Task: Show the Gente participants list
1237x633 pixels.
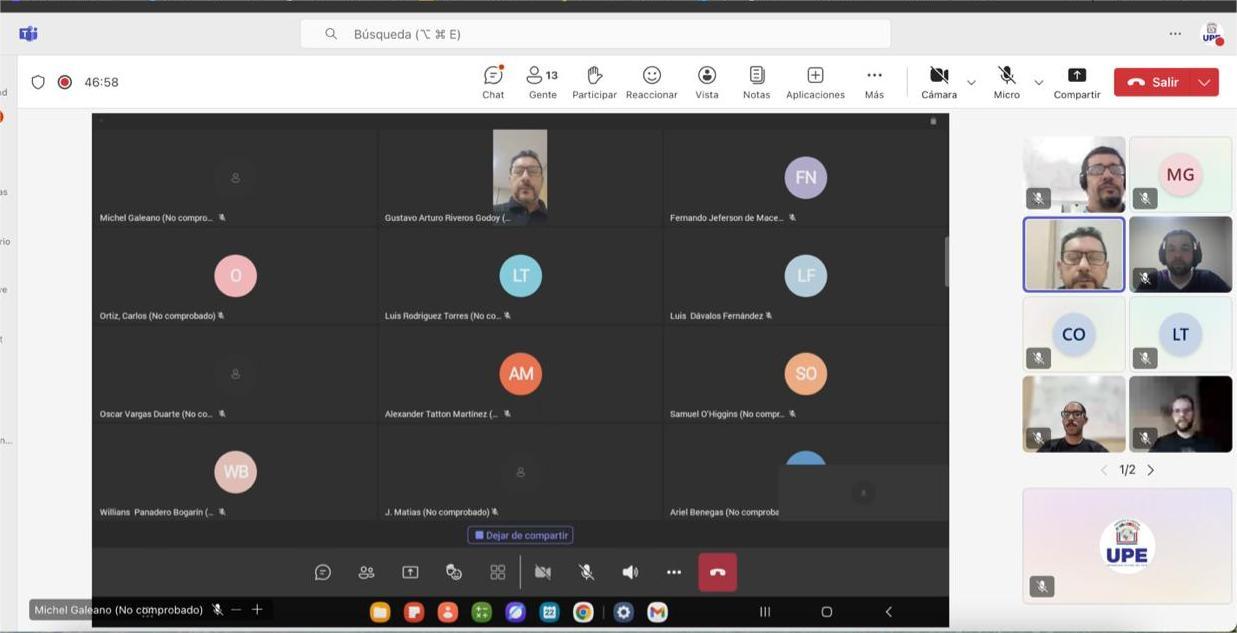Action: [542, 82]
